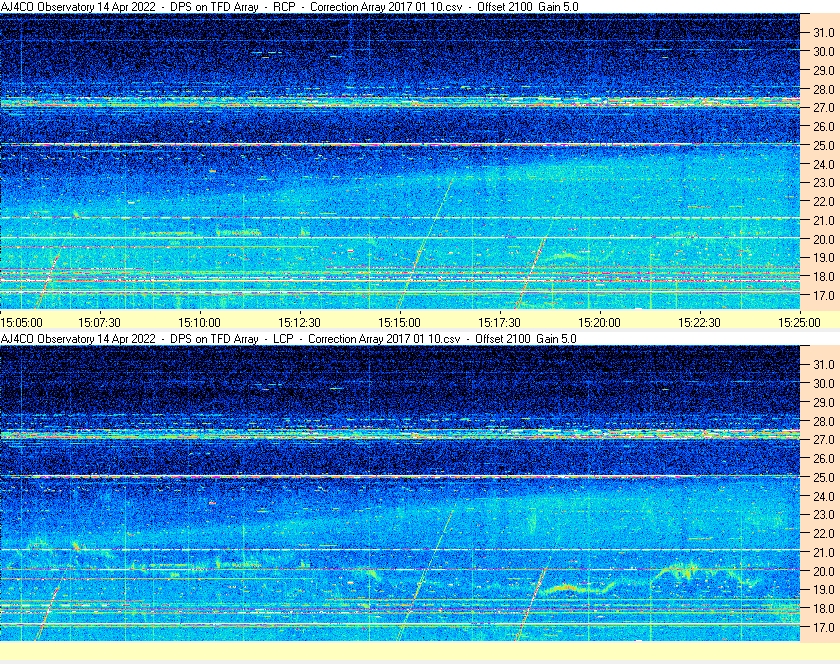Screen dimensions: 840x664
Task: Select the 15:15:00 time axis label
Action: [399, 323]
